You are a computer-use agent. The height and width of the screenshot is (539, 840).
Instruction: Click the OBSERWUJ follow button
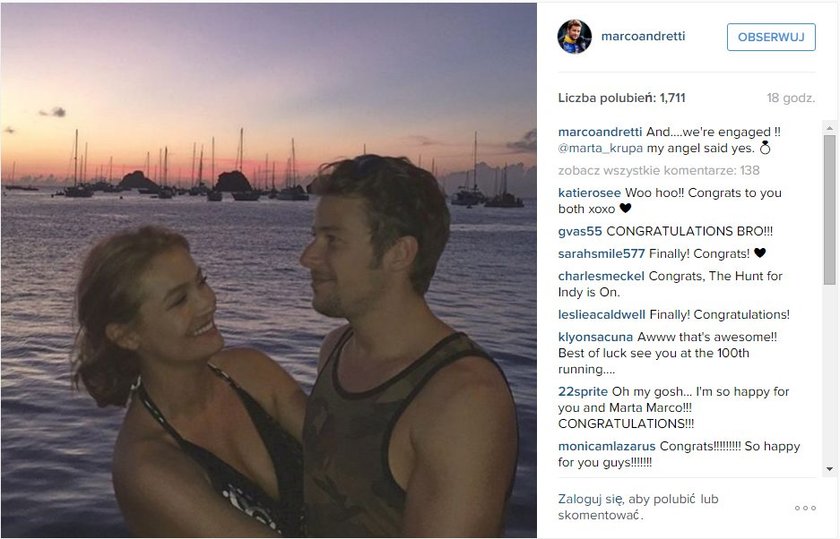(771, 37)
